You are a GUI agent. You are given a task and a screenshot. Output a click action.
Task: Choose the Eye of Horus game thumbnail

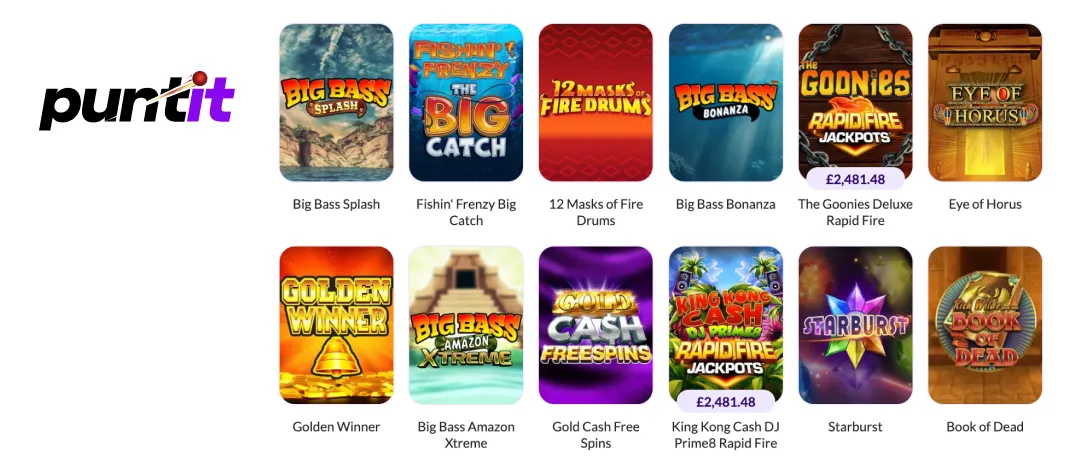pyautogui.click(x=985, y=103)
